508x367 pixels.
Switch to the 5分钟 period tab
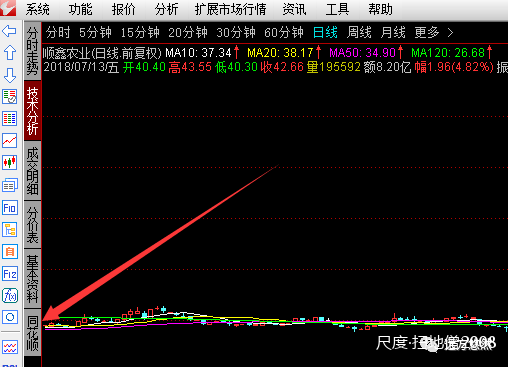pyautogui.click(x=95, y=33)
